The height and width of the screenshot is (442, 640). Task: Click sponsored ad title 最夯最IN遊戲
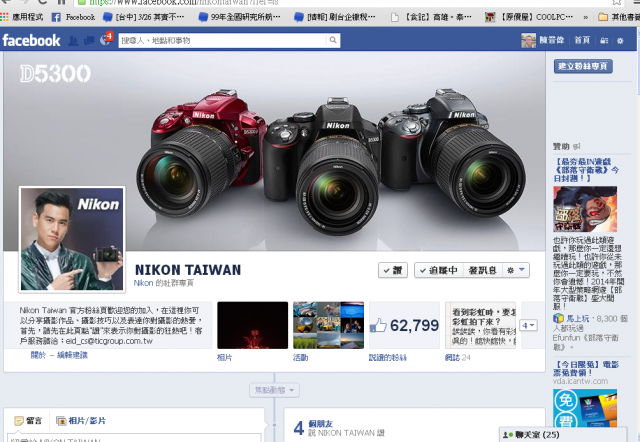tap(586, 170)
